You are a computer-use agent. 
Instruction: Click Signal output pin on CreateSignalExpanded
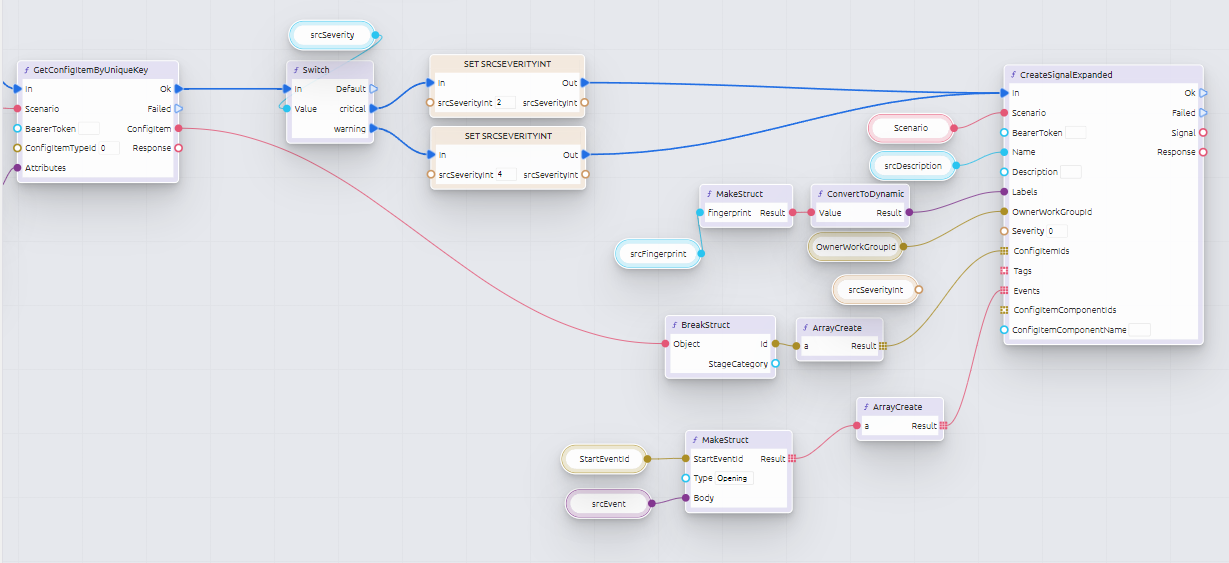pyautogui.click(x=1203, y=133)
